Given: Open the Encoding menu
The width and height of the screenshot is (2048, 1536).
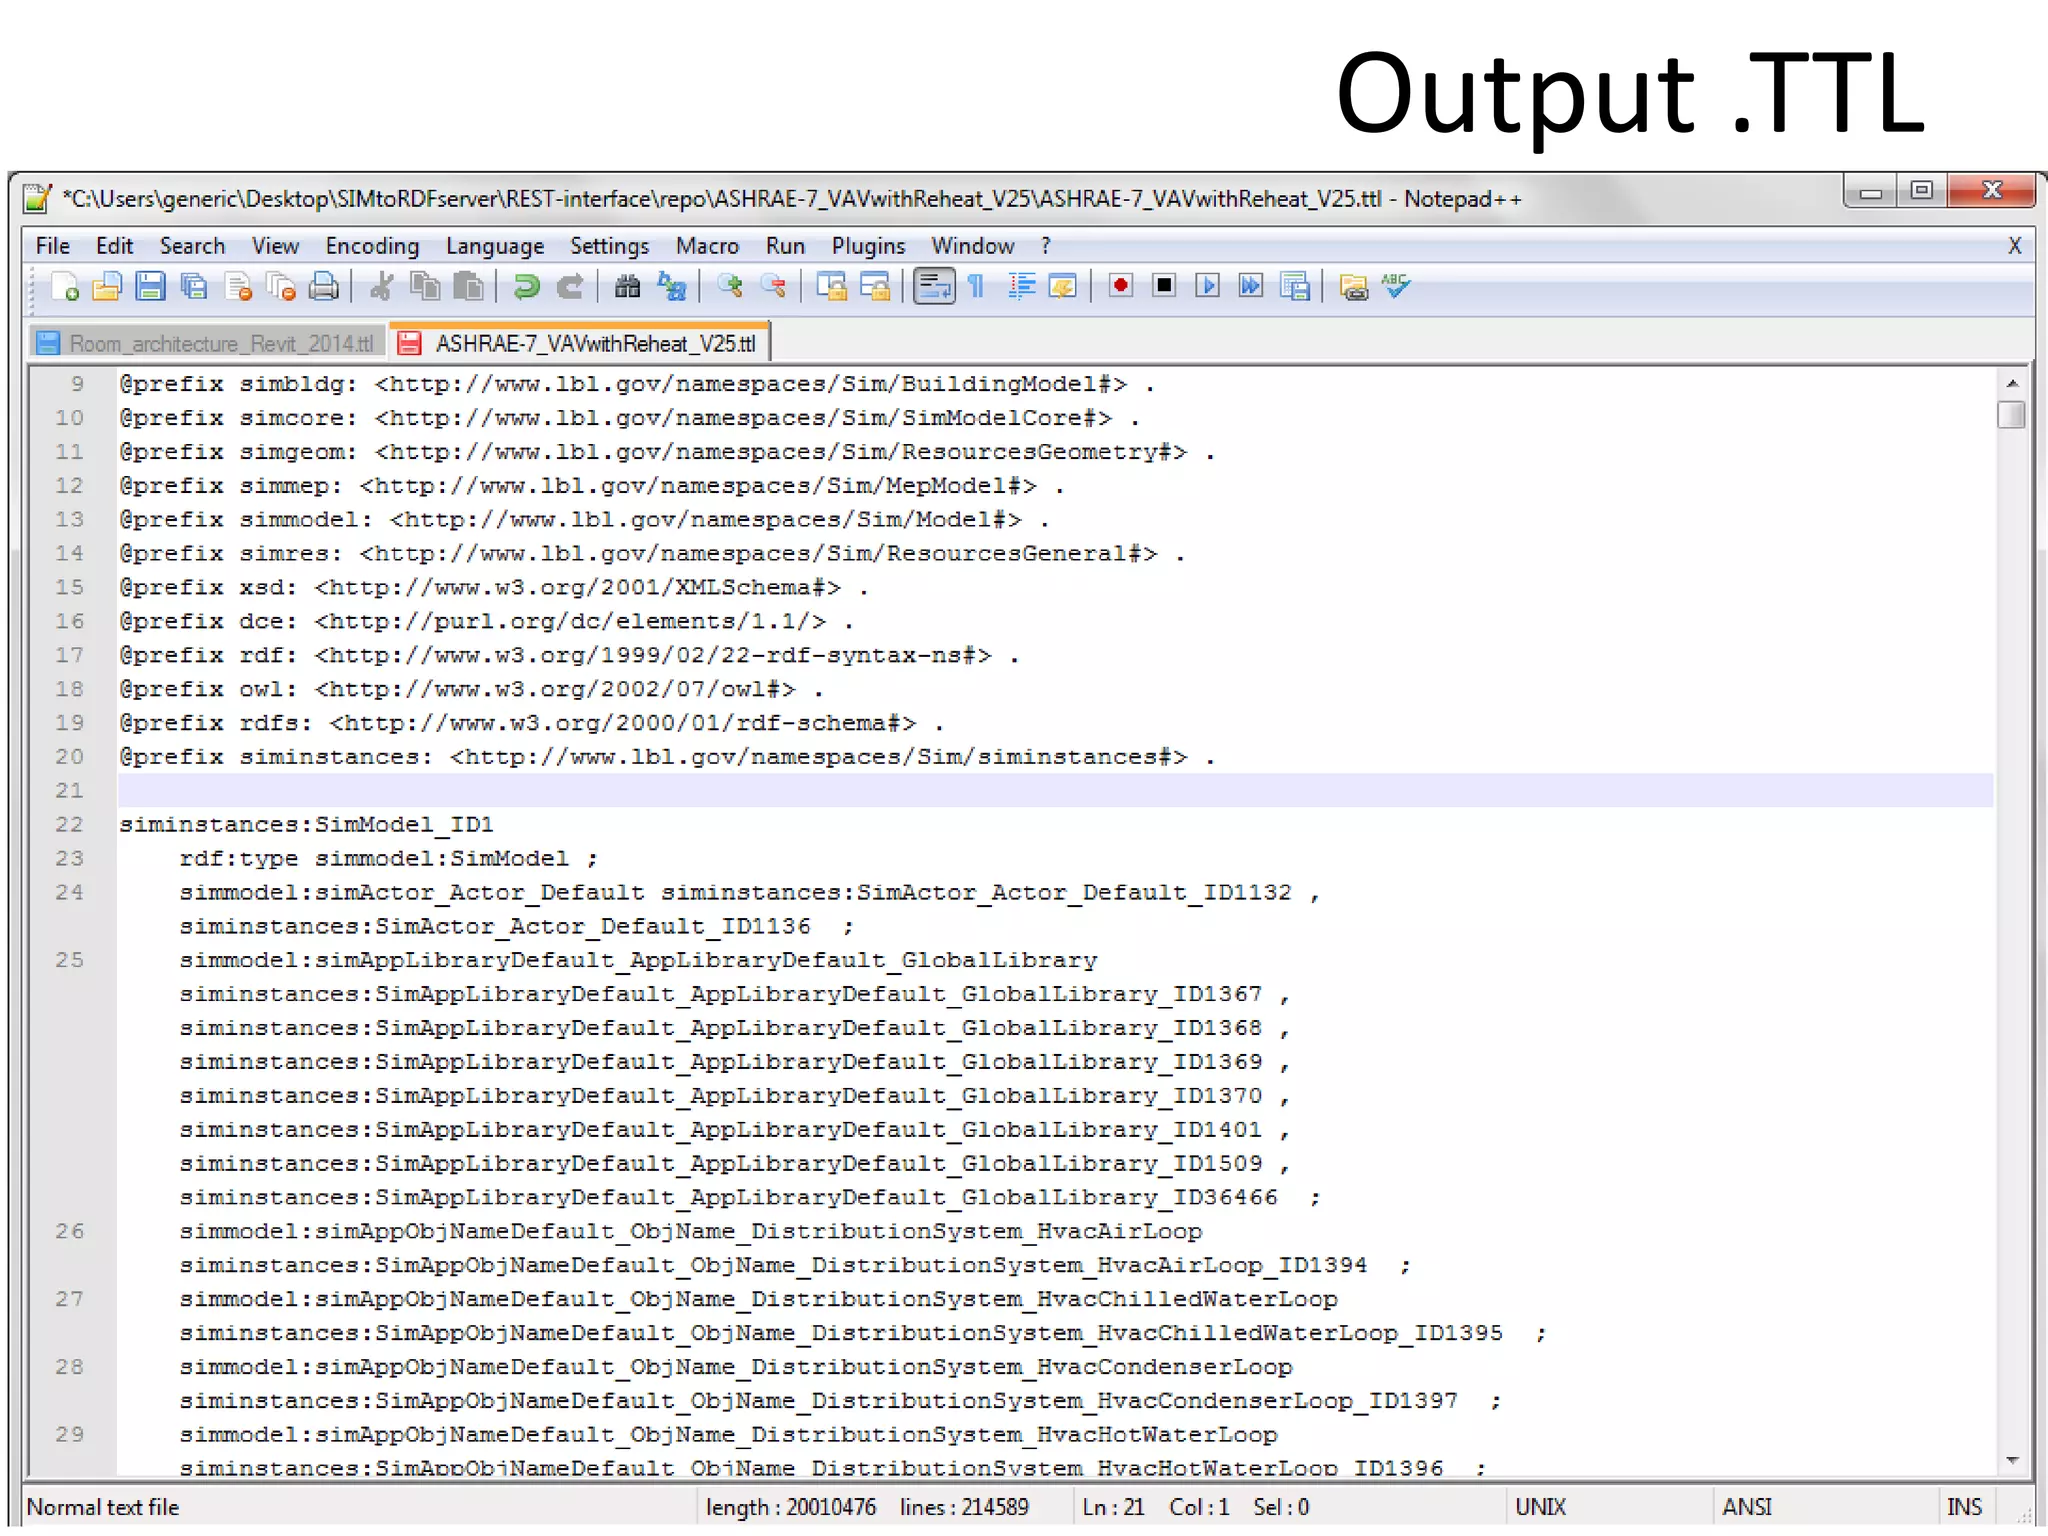Looking at the screenshot, I should click(372, 246).
